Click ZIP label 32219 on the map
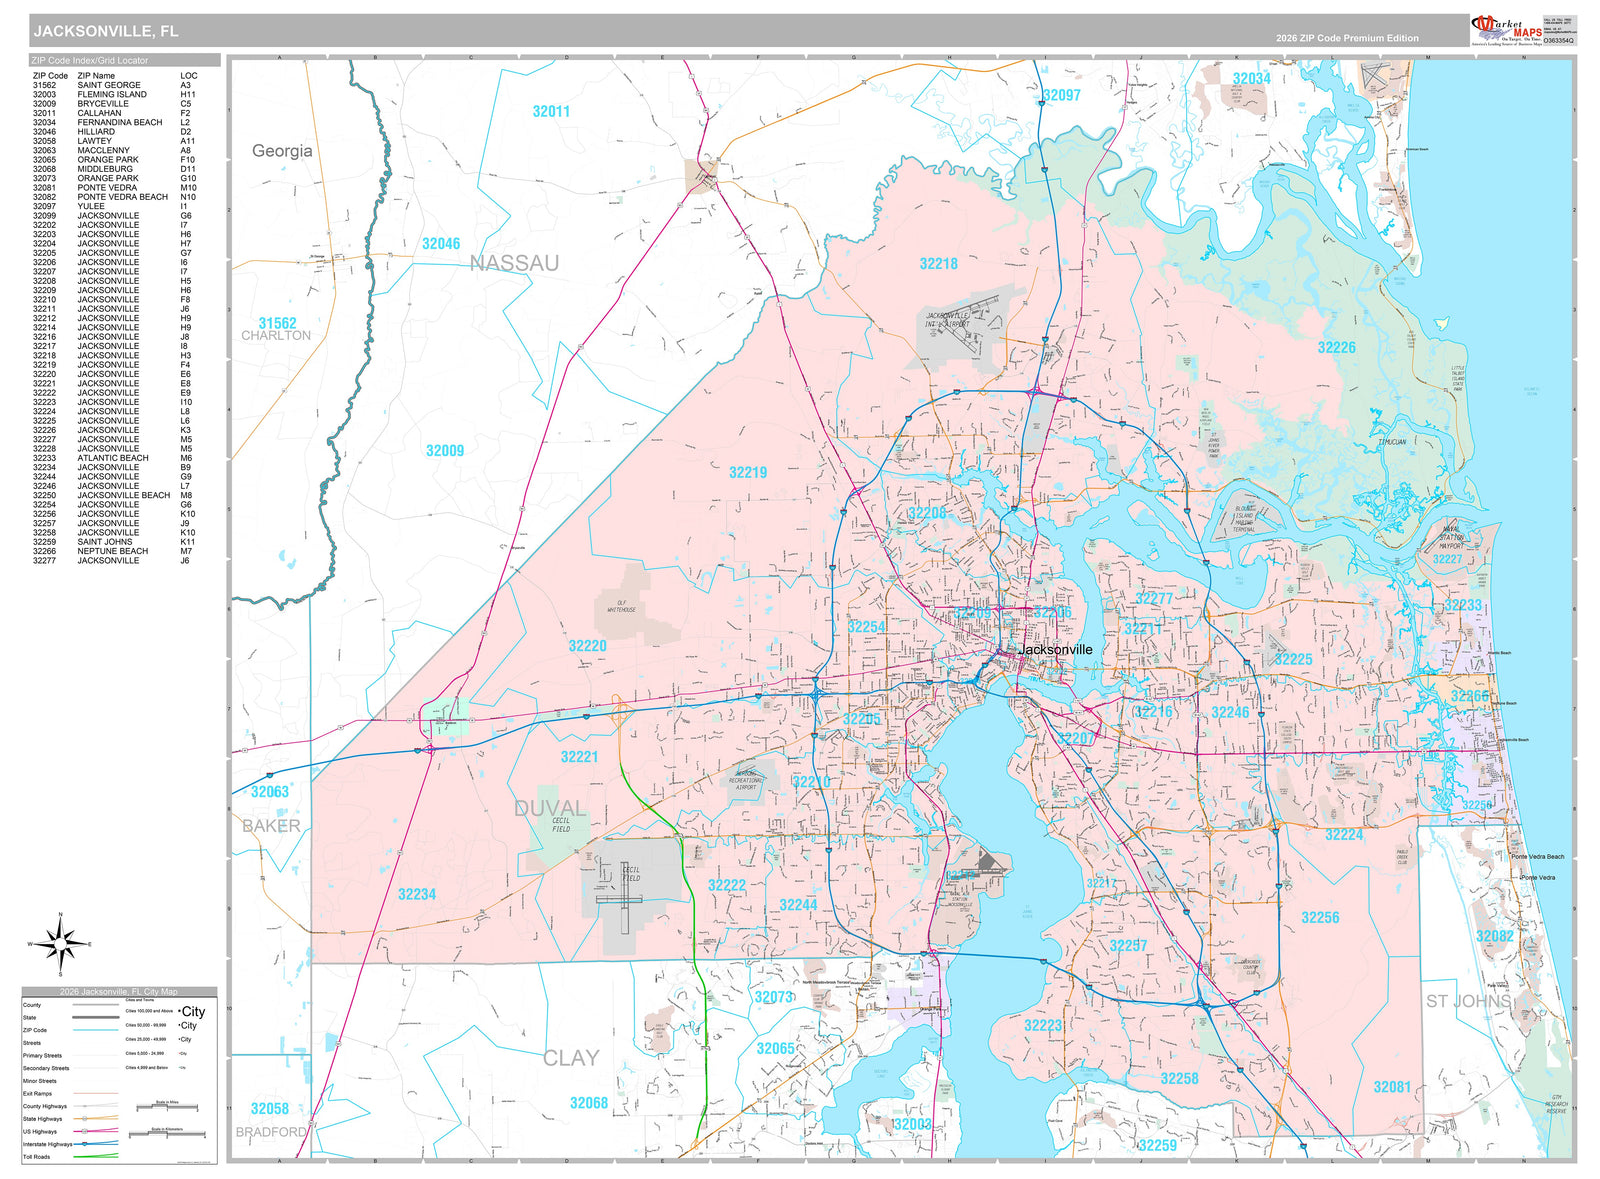The image size is (1600, 1179). pyautogui.click(x=748, y=473)
